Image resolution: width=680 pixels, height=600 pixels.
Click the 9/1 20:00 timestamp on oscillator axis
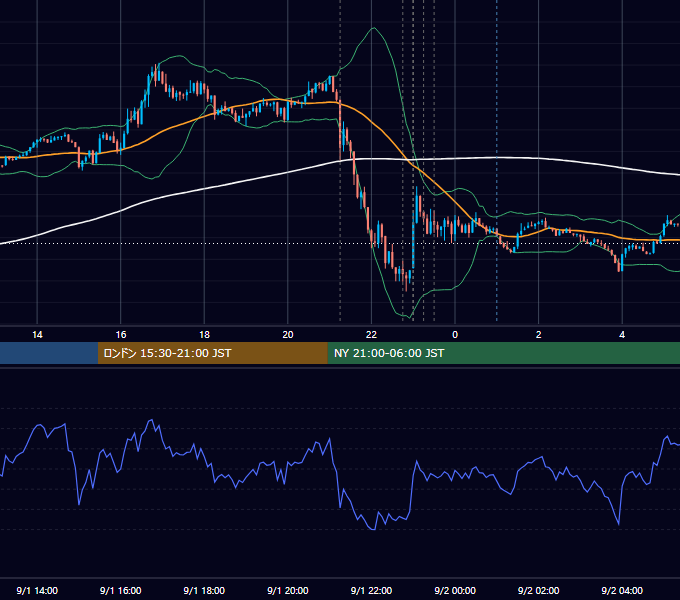(288, 590)
